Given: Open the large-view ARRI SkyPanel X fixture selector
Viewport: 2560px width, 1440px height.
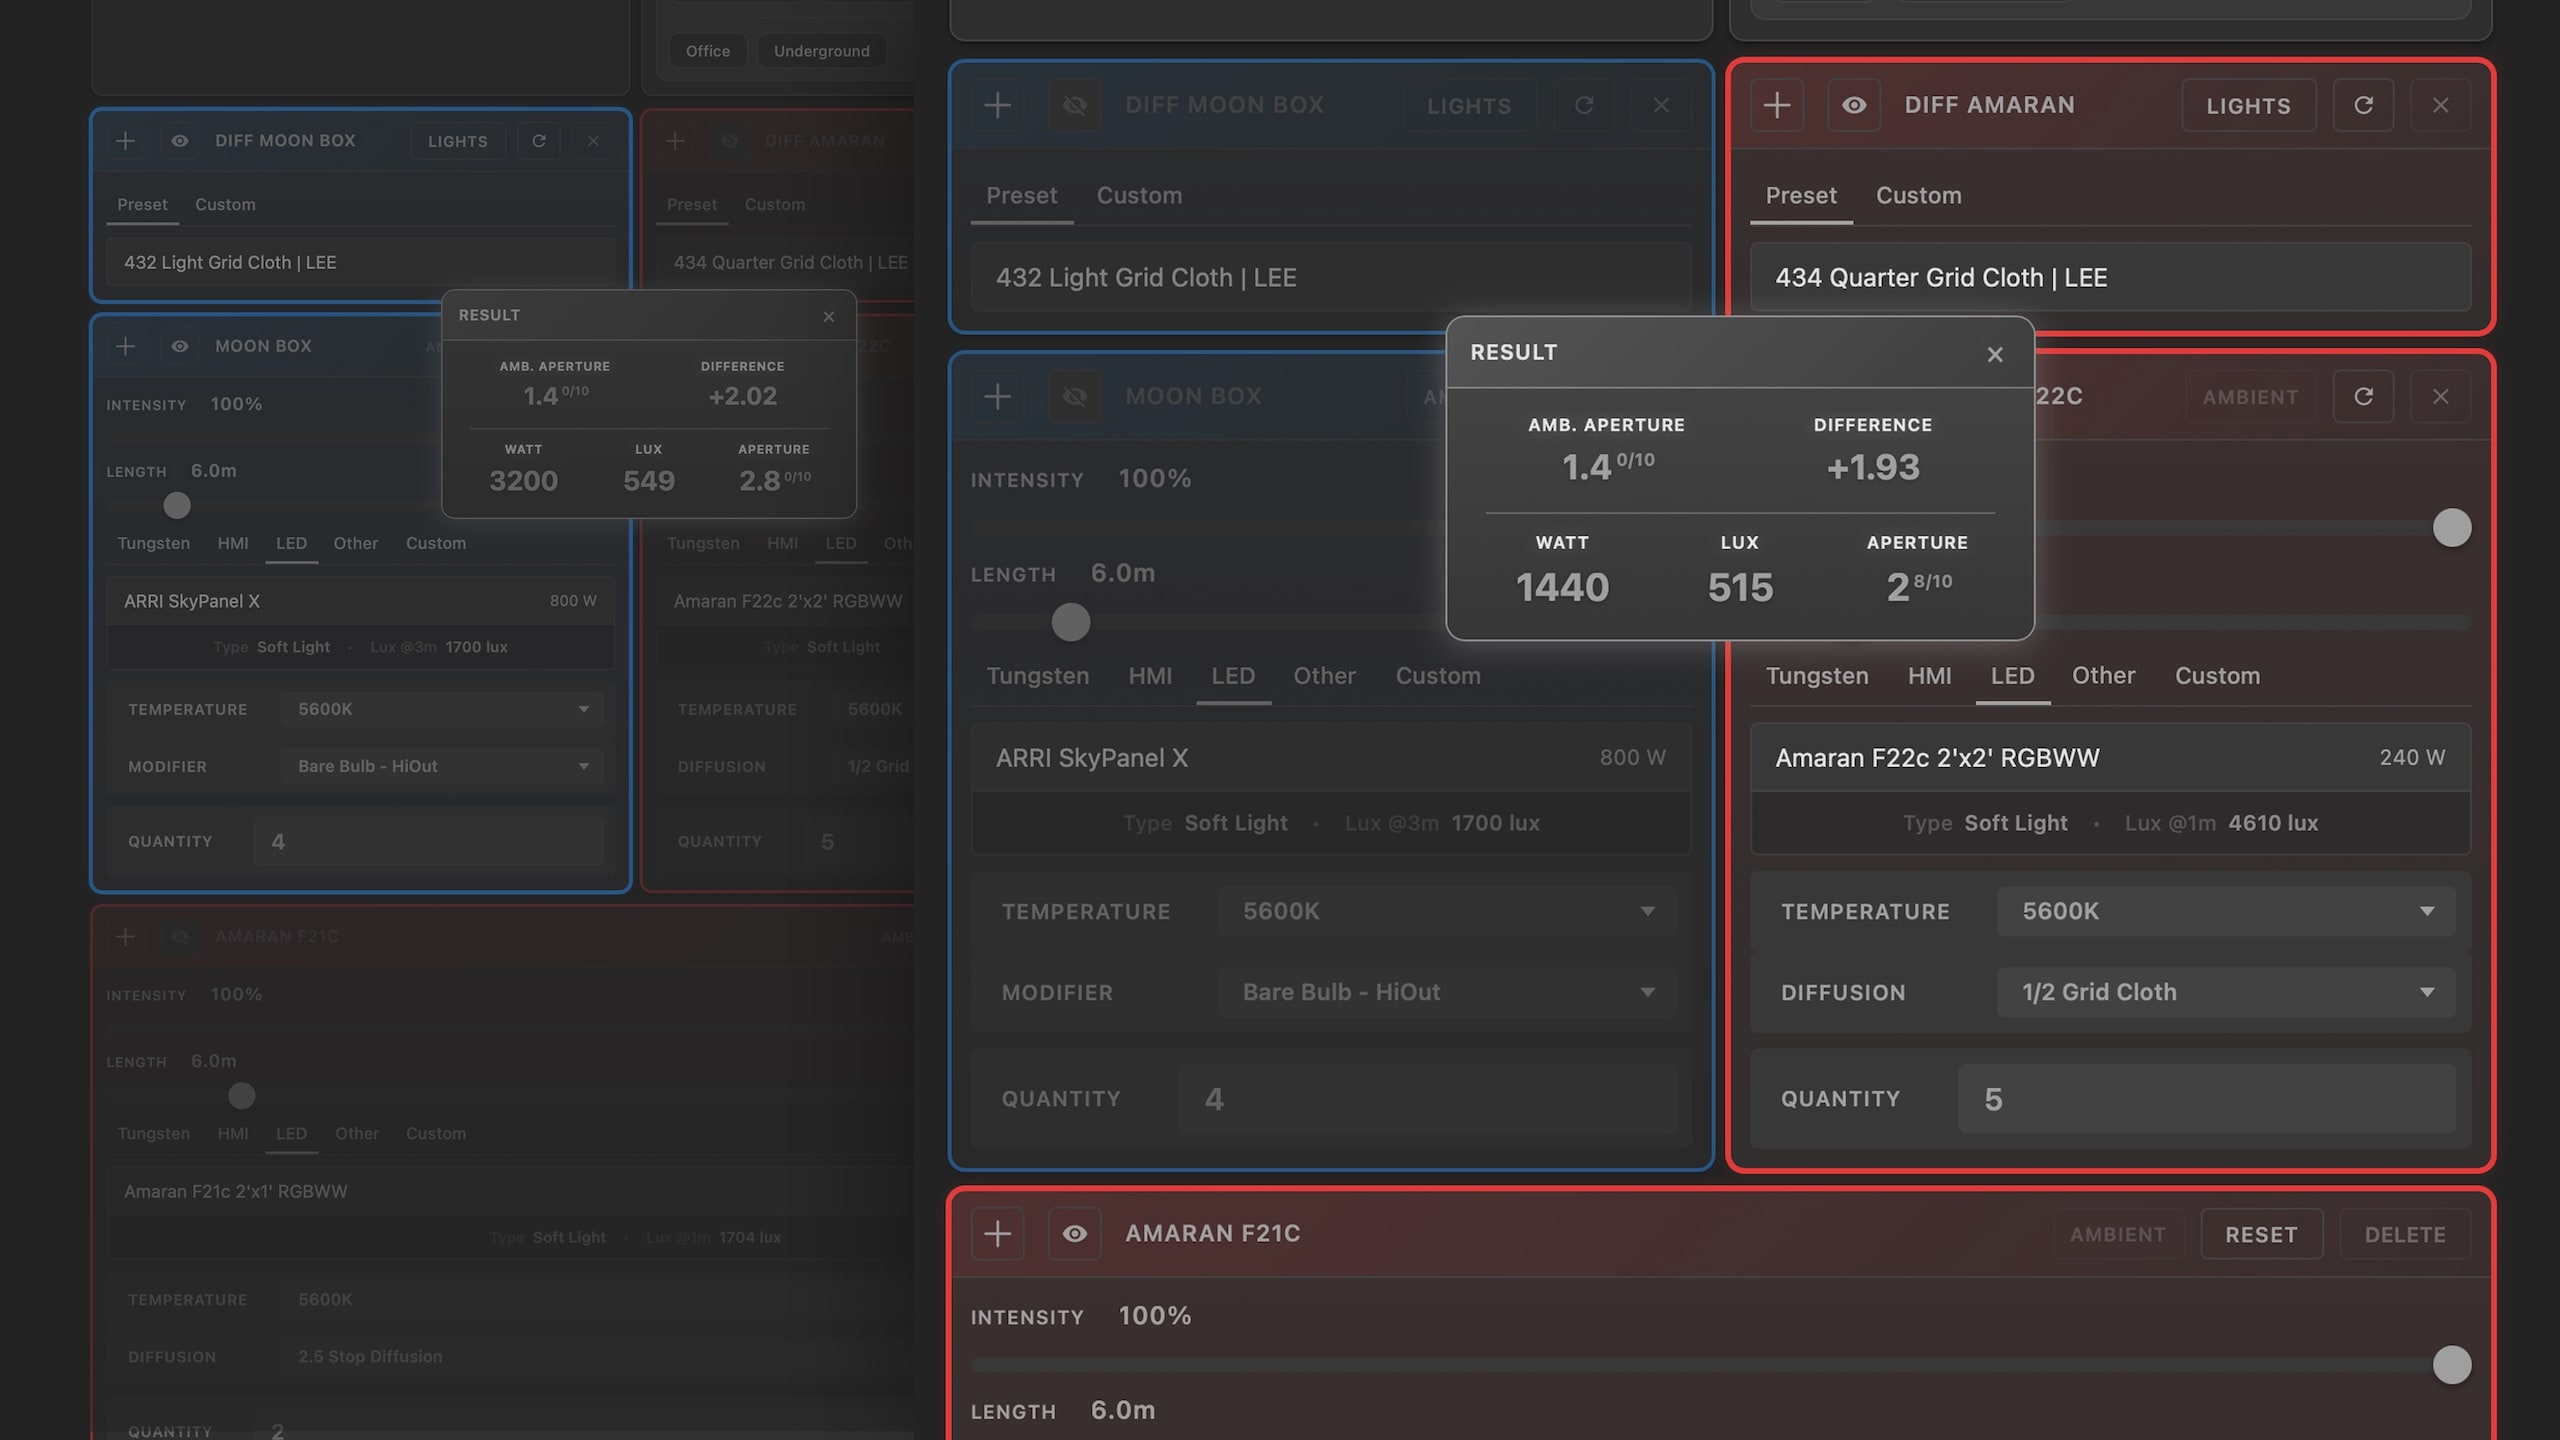Looking at the screenshot, I should click(x=1331, y=758).
